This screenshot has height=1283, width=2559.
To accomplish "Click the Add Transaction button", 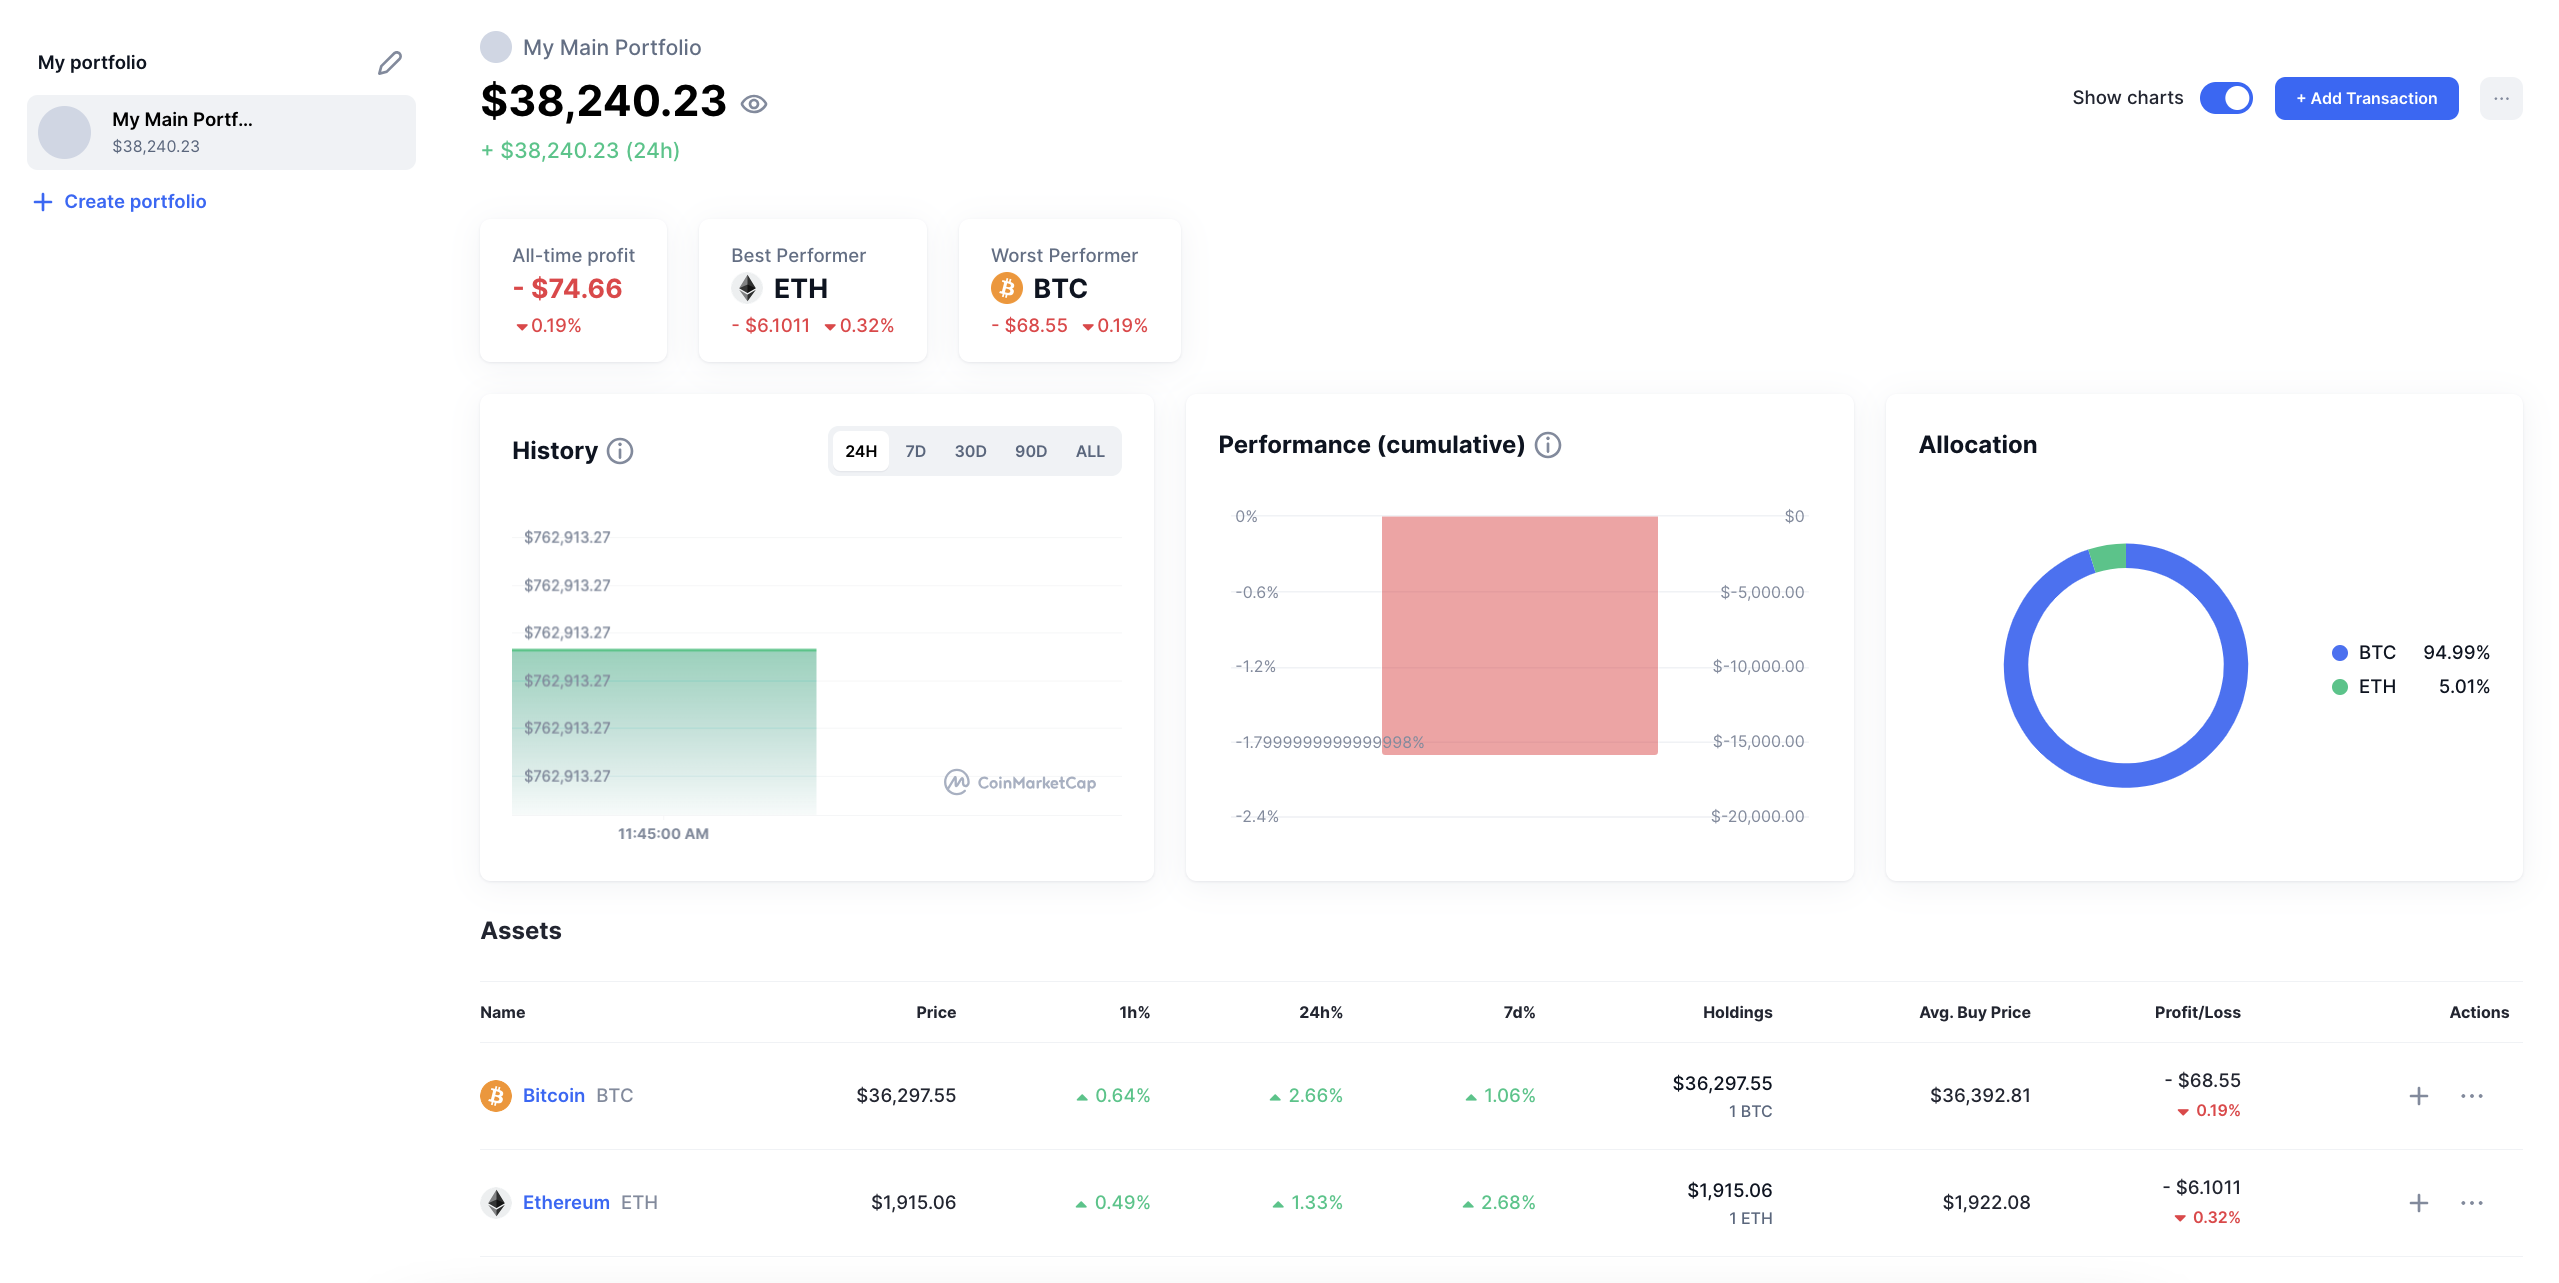I will pyautogui.click(x=2366, y=97).
